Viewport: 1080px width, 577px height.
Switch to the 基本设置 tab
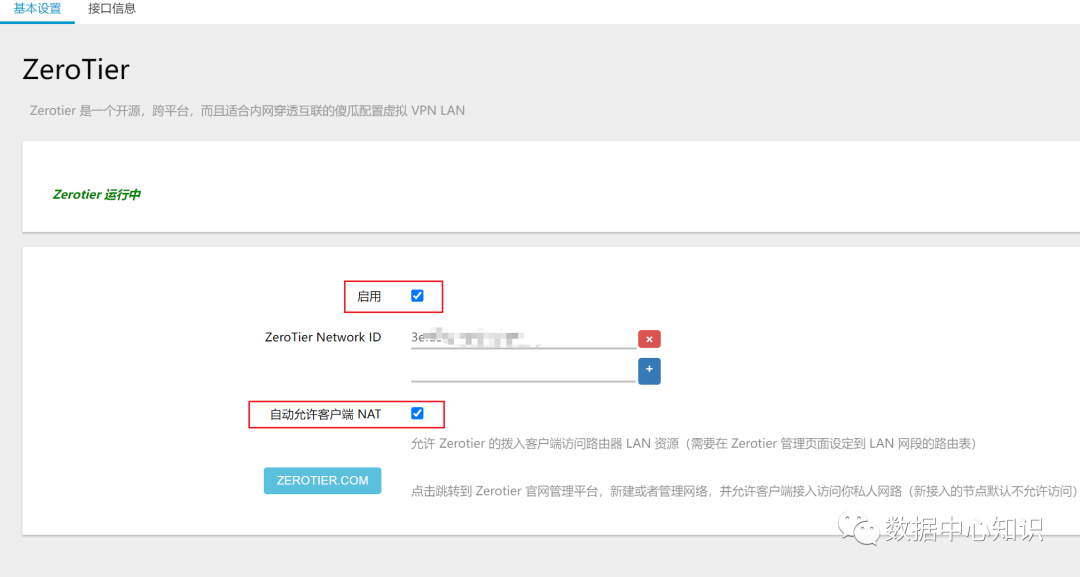pyautogui.click(x=37, y=9)
